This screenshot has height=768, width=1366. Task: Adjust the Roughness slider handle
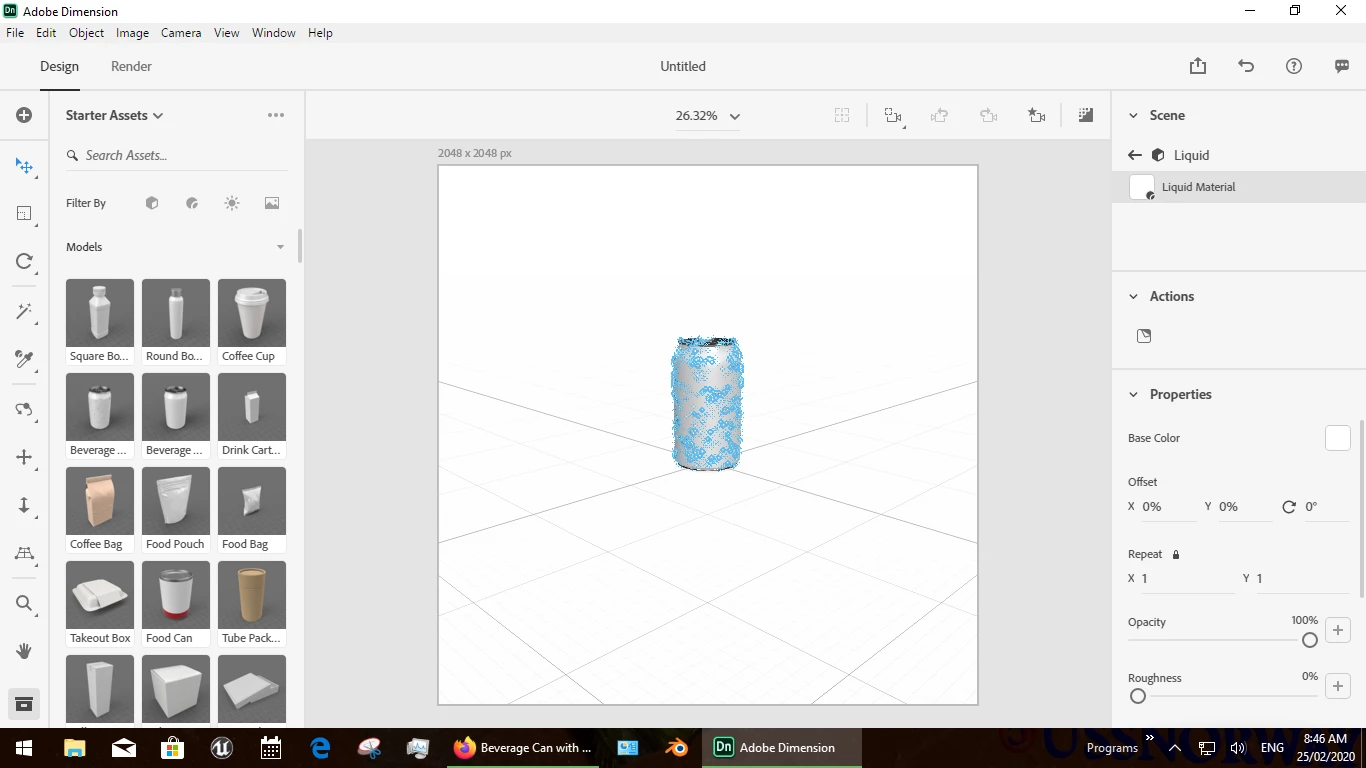(x=1137, y=696)
